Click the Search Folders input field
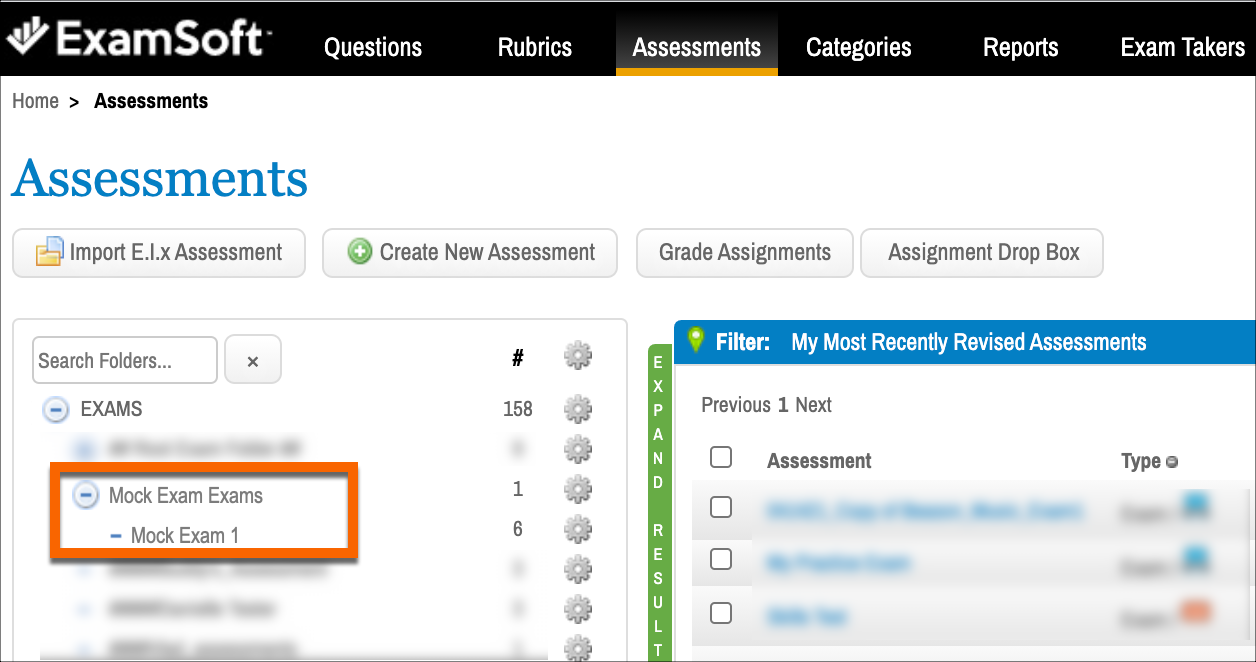The width and height of the screenshot is (1256, 662). point(125,361)
